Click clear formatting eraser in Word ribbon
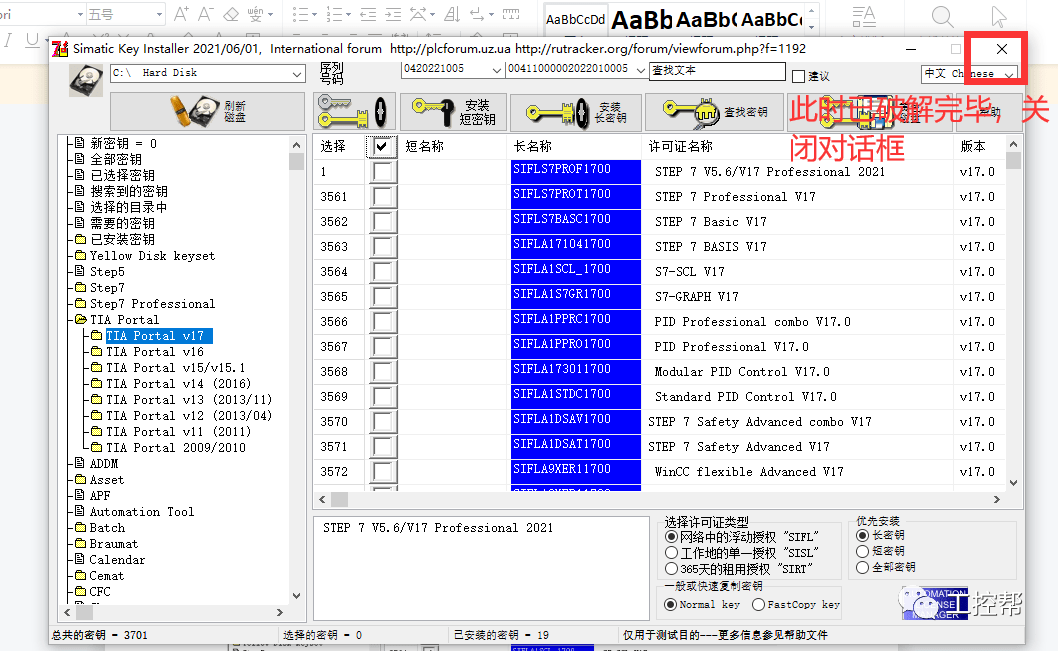The width and height of the screenshot is (1058, 651). click(231, 13)
